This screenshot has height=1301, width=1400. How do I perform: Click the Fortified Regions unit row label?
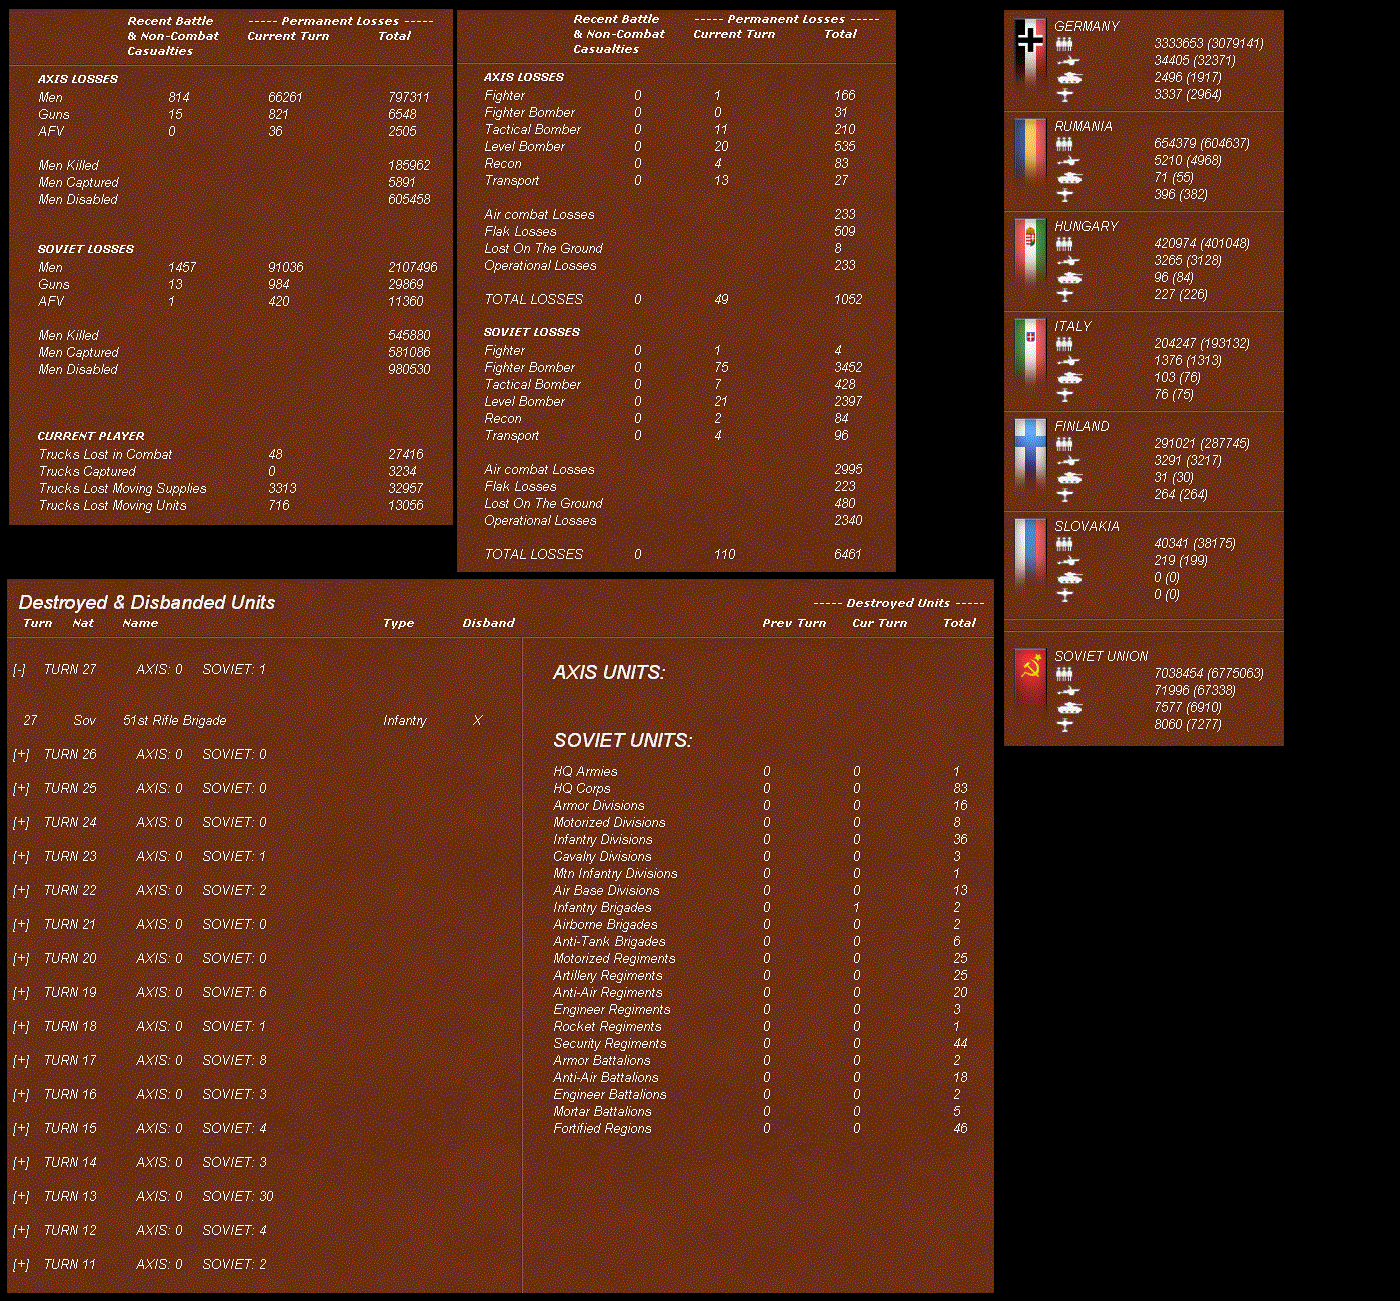click(x=602, y=1129)
